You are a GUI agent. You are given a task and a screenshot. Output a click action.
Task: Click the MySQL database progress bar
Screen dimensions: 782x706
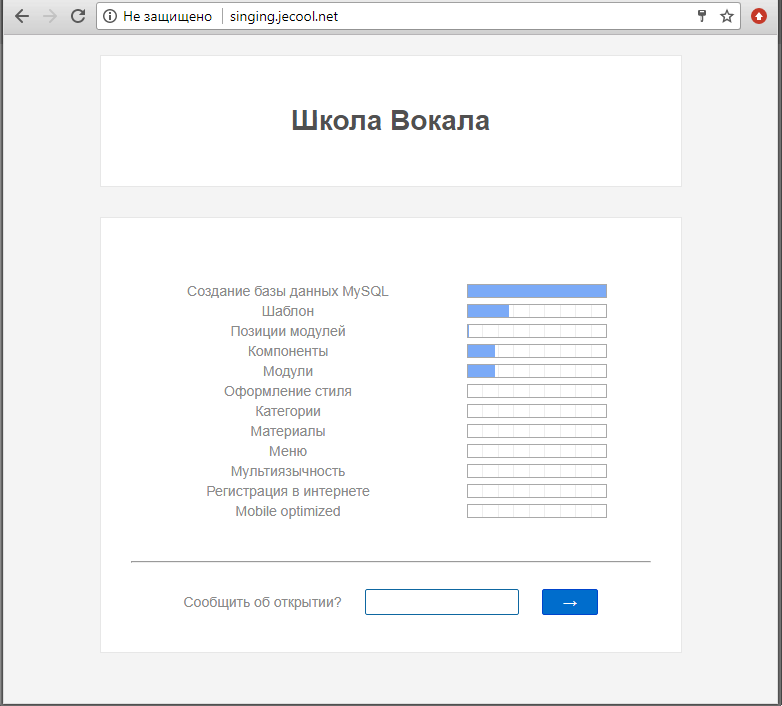[537, 291]
